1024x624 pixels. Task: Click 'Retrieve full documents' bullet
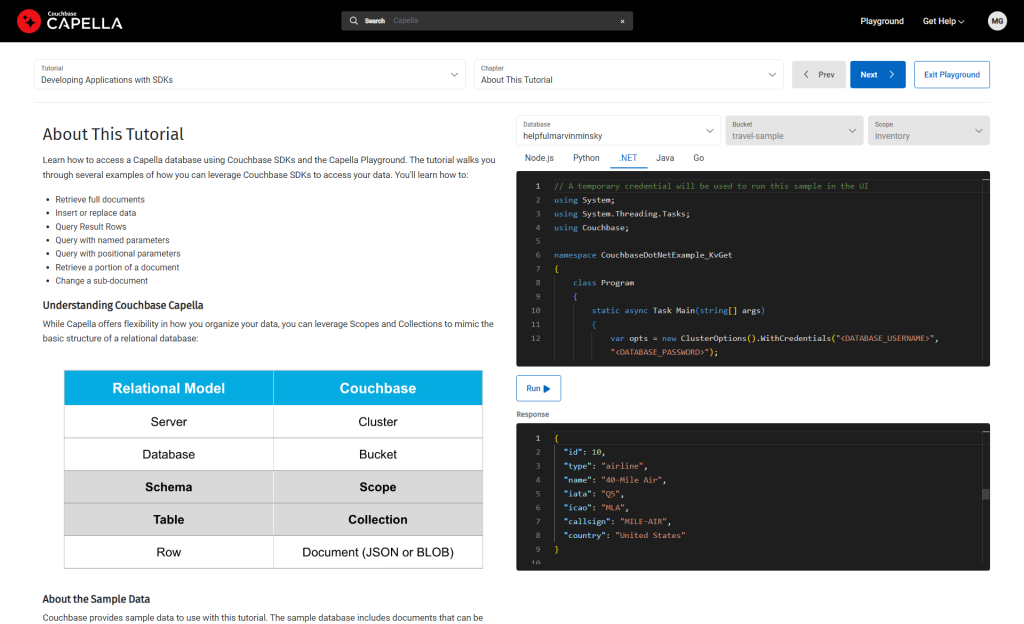coord(100,200)
